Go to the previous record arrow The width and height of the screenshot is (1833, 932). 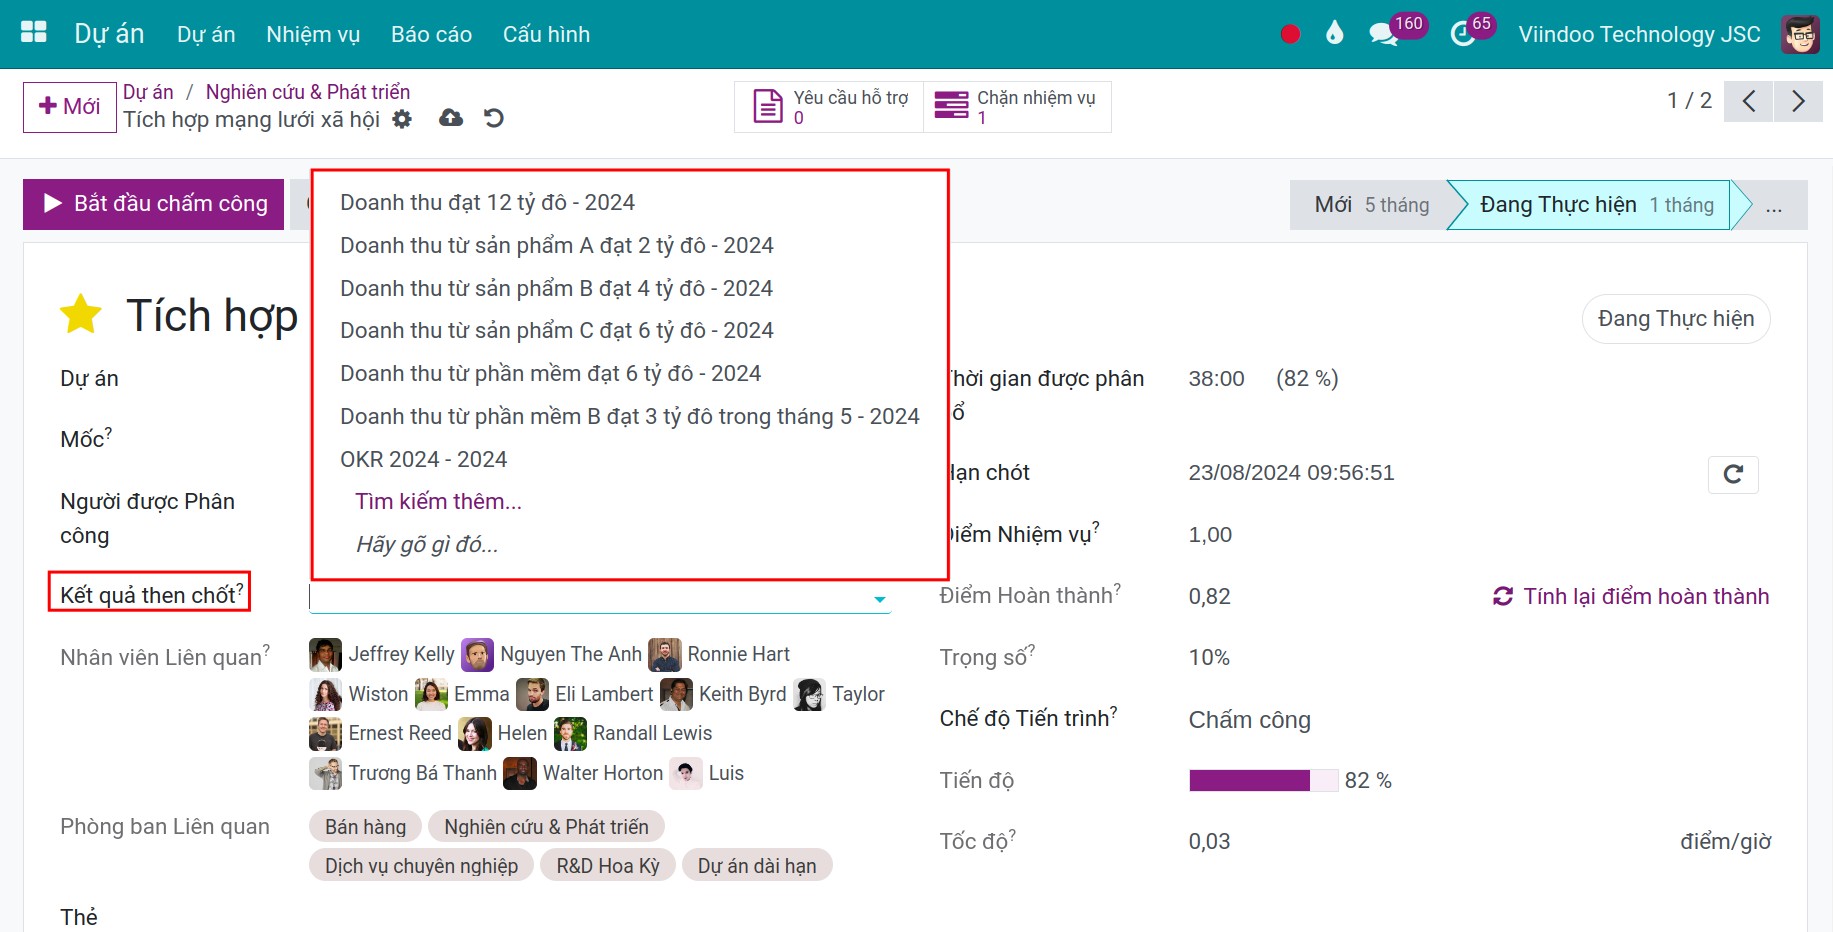(x=1748, y=101)
